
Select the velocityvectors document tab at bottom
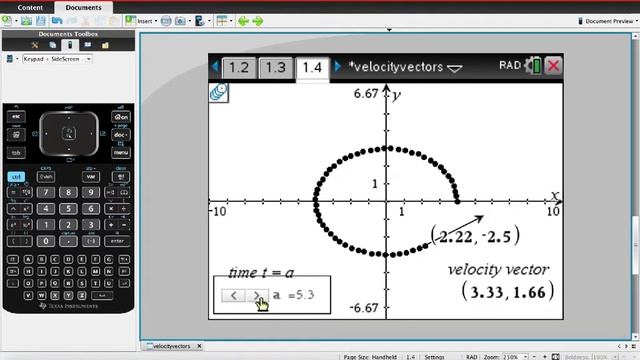point(171,346)
